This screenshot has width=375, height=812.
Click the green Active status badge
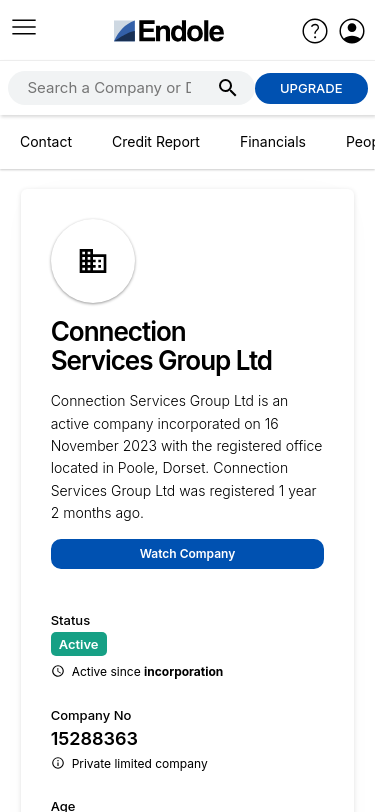point(79,644)
